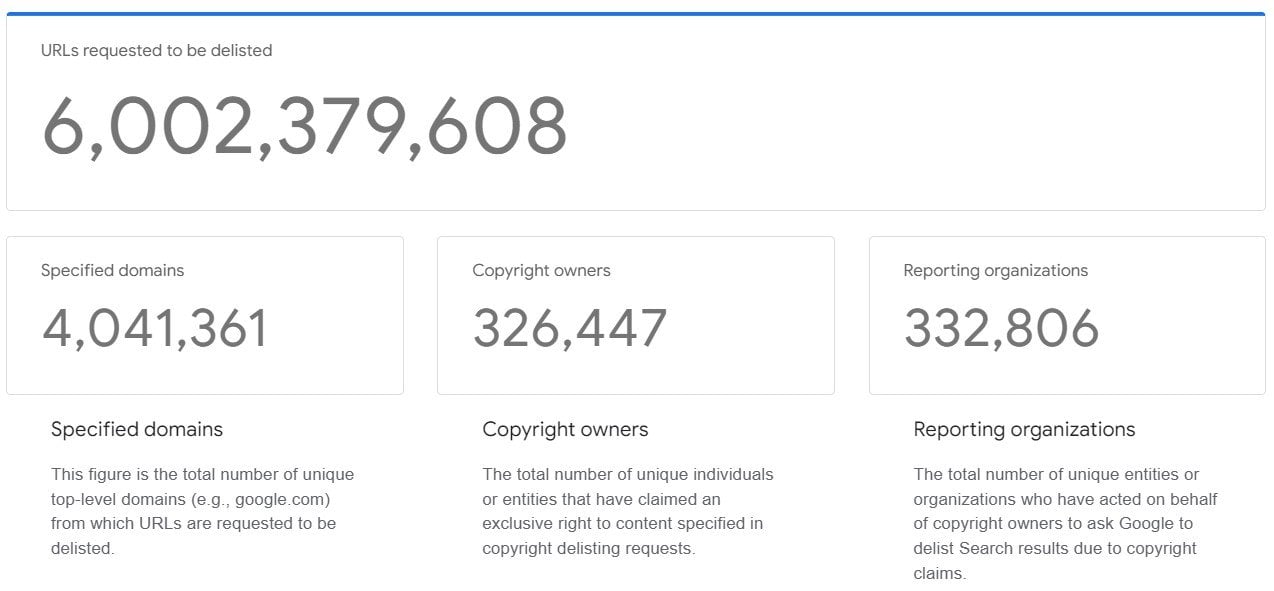Click the blue top border of the URLs card
This screenshot has width=1274, height=591.
636,14
